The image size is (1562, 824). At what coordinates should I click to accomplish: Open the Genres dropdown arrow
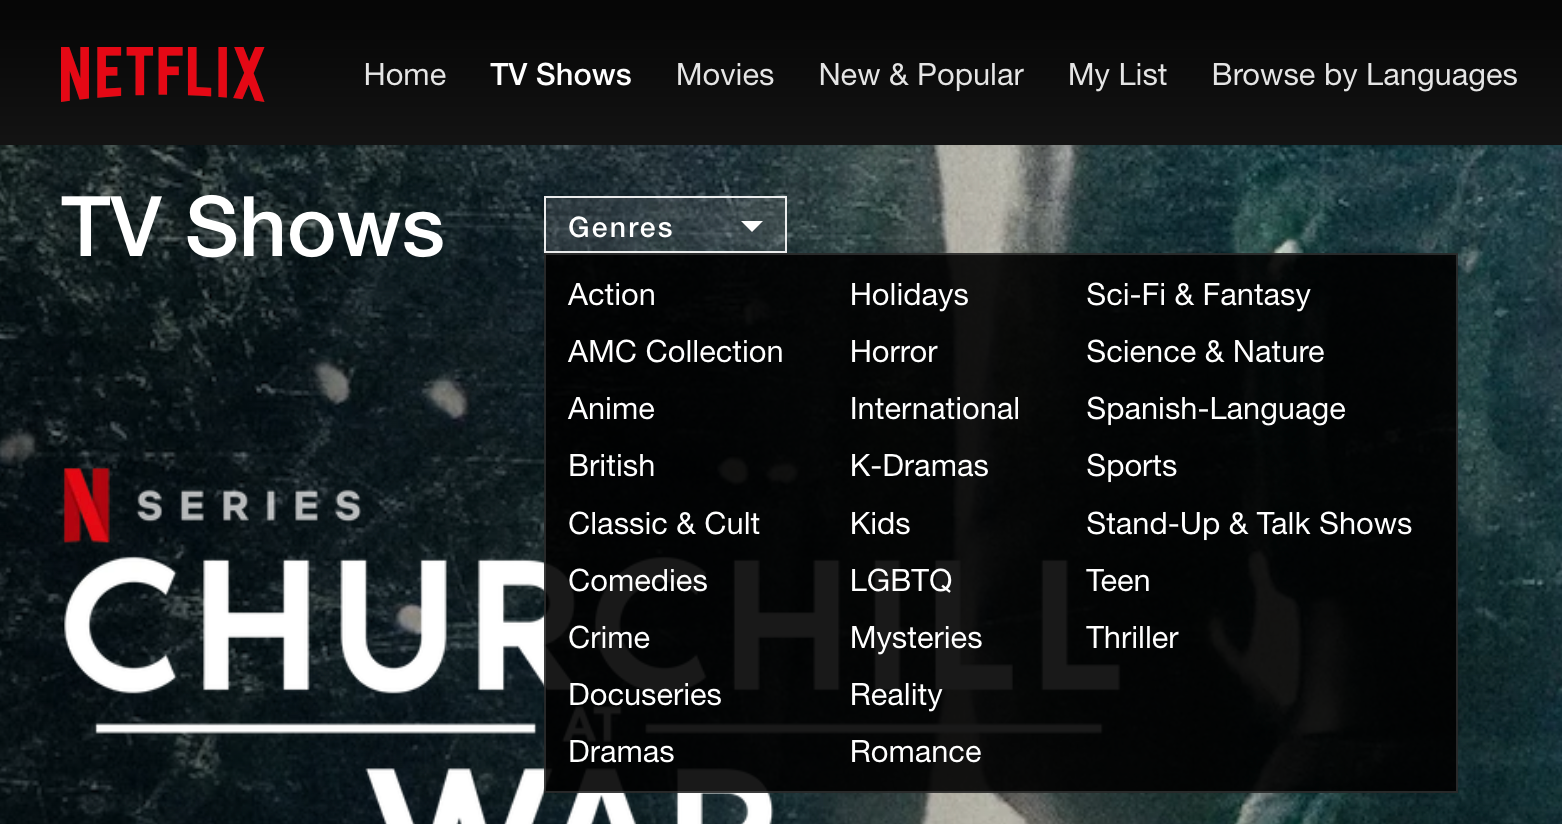tap(751, 225)
